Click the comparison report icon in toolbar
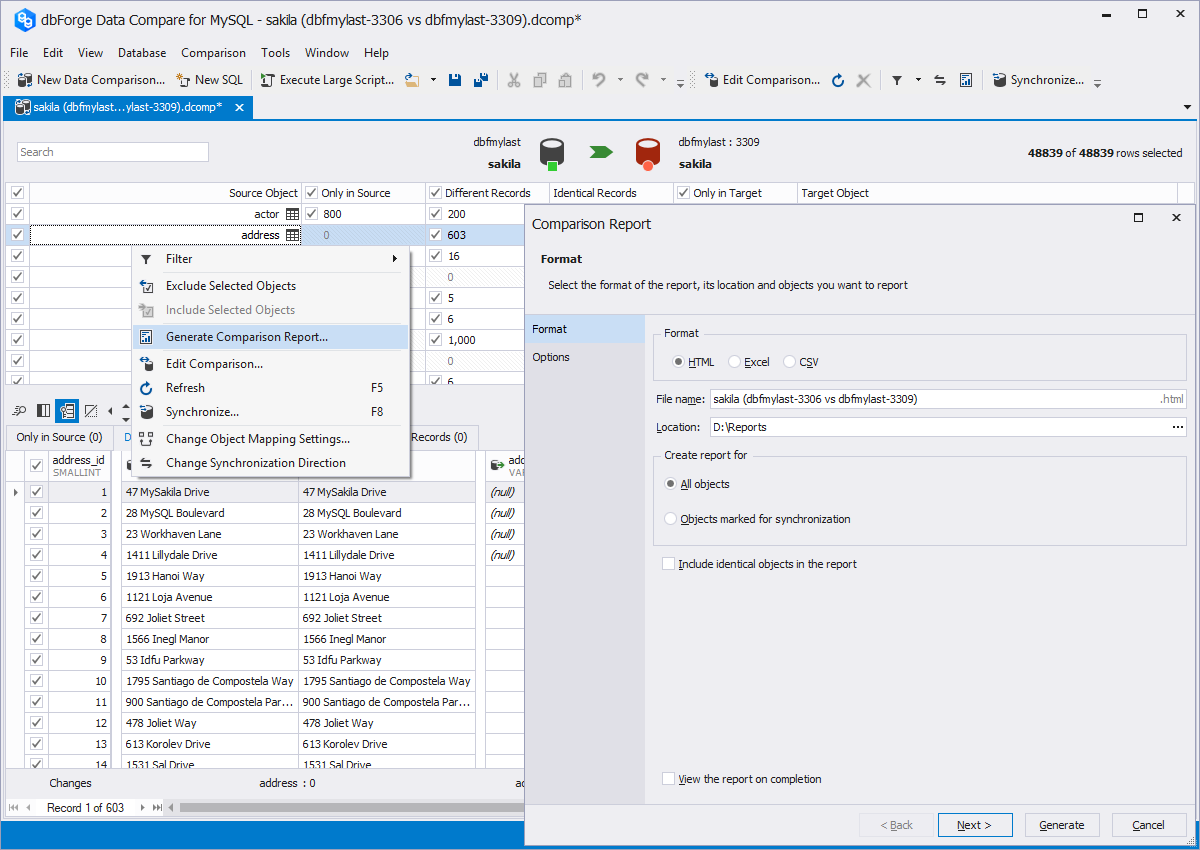This screenshot has width=1200, height=850. click(966, 80)
